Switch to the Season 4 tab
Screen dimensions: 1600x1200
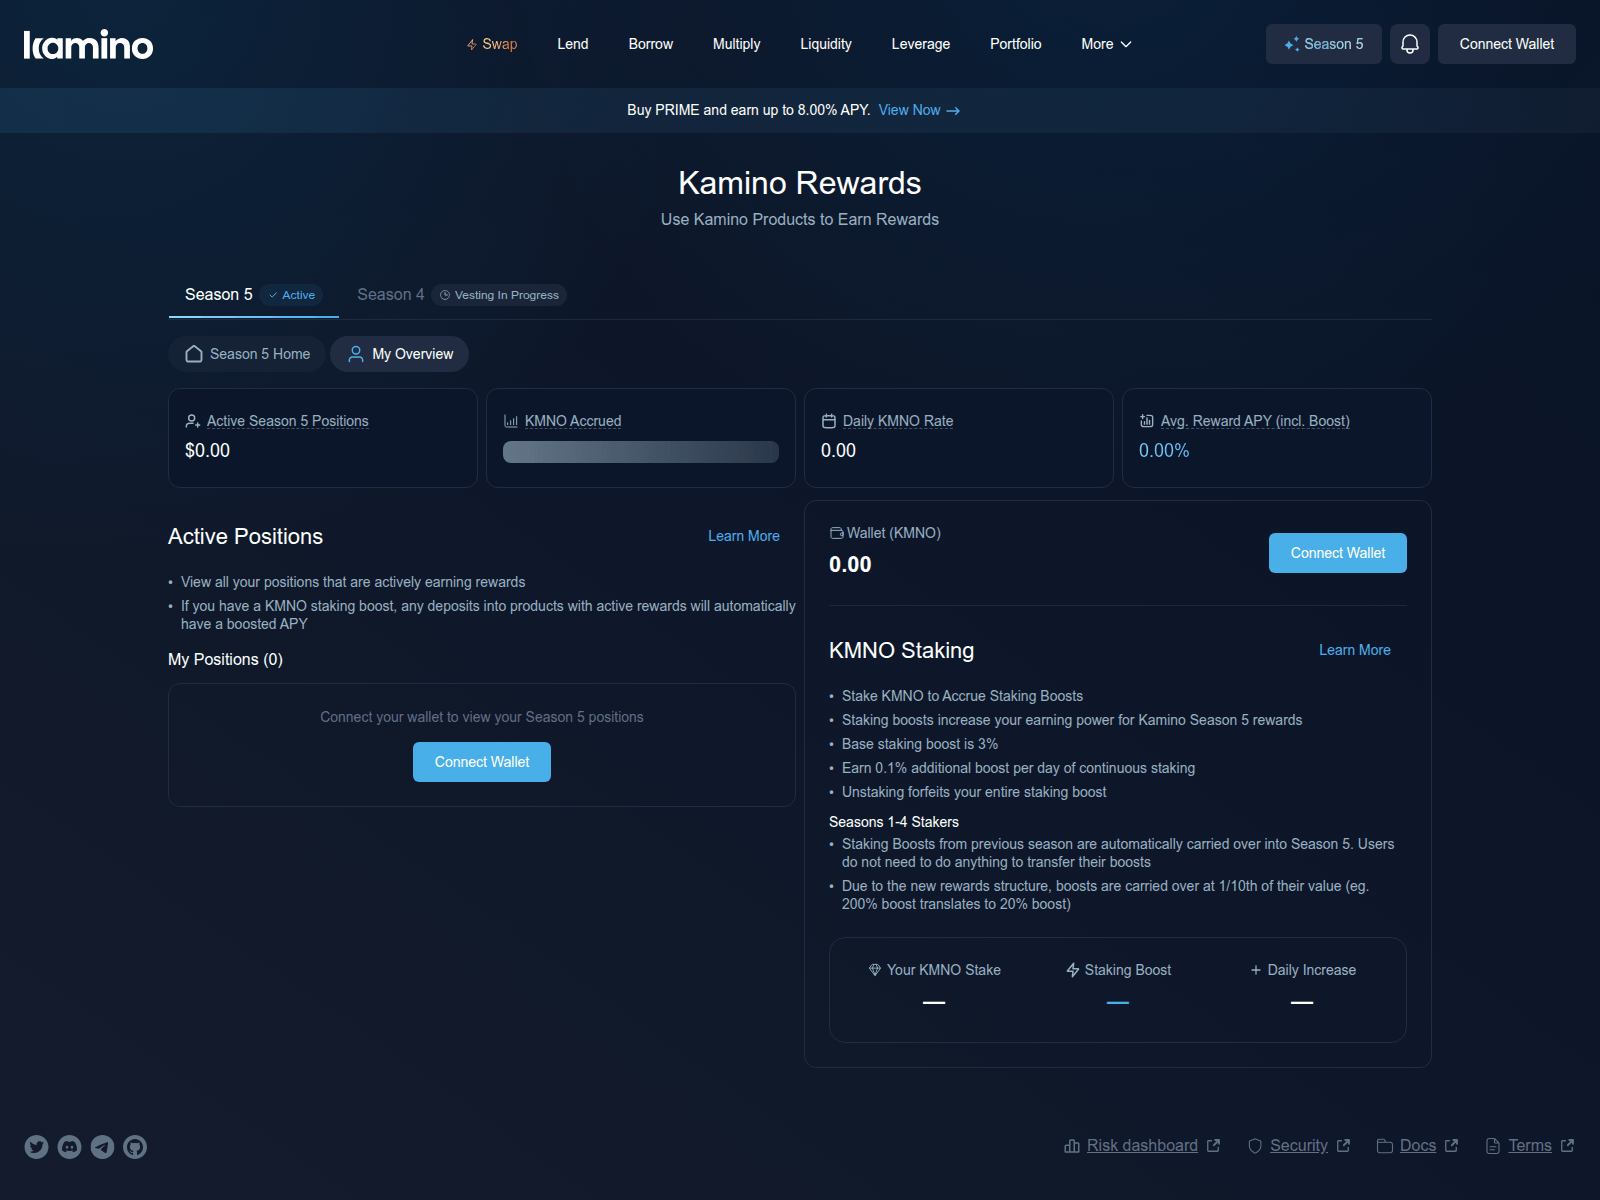pyautogui.click(x=391, y=294)
